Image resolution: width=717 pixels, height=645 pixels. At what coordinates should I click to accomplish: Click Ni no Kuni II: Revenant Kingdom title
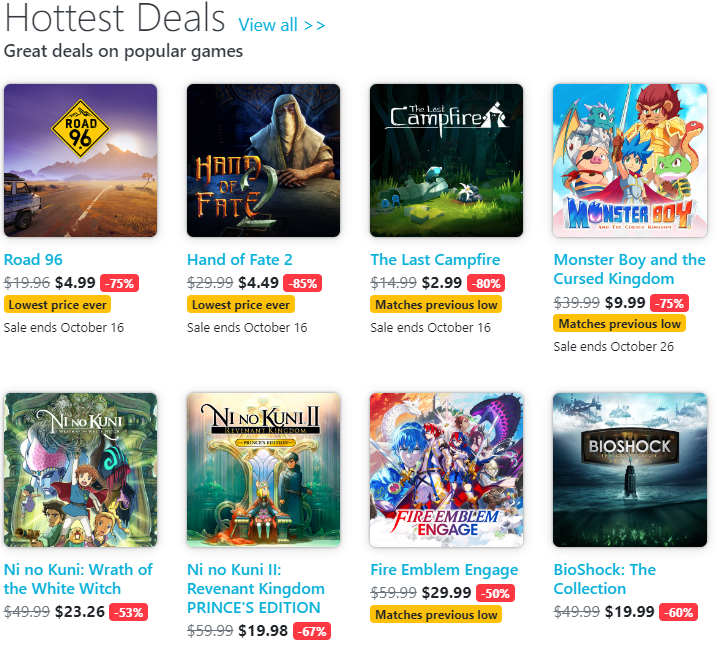pos(255,589)
